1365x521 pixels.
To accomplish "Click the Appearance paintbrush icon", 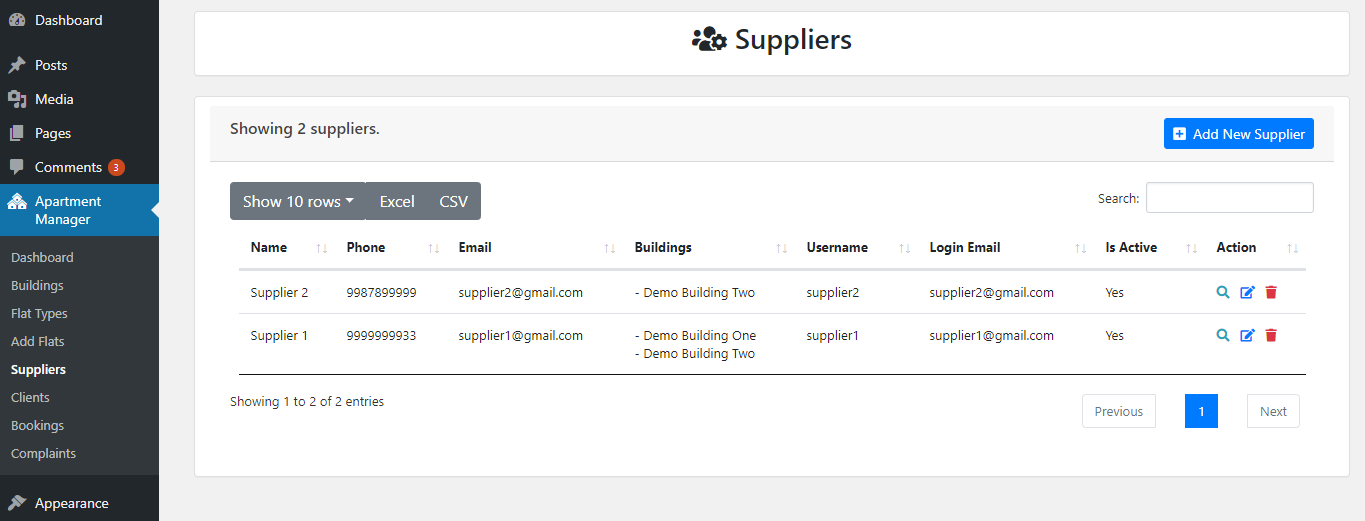I will point(17,503).
